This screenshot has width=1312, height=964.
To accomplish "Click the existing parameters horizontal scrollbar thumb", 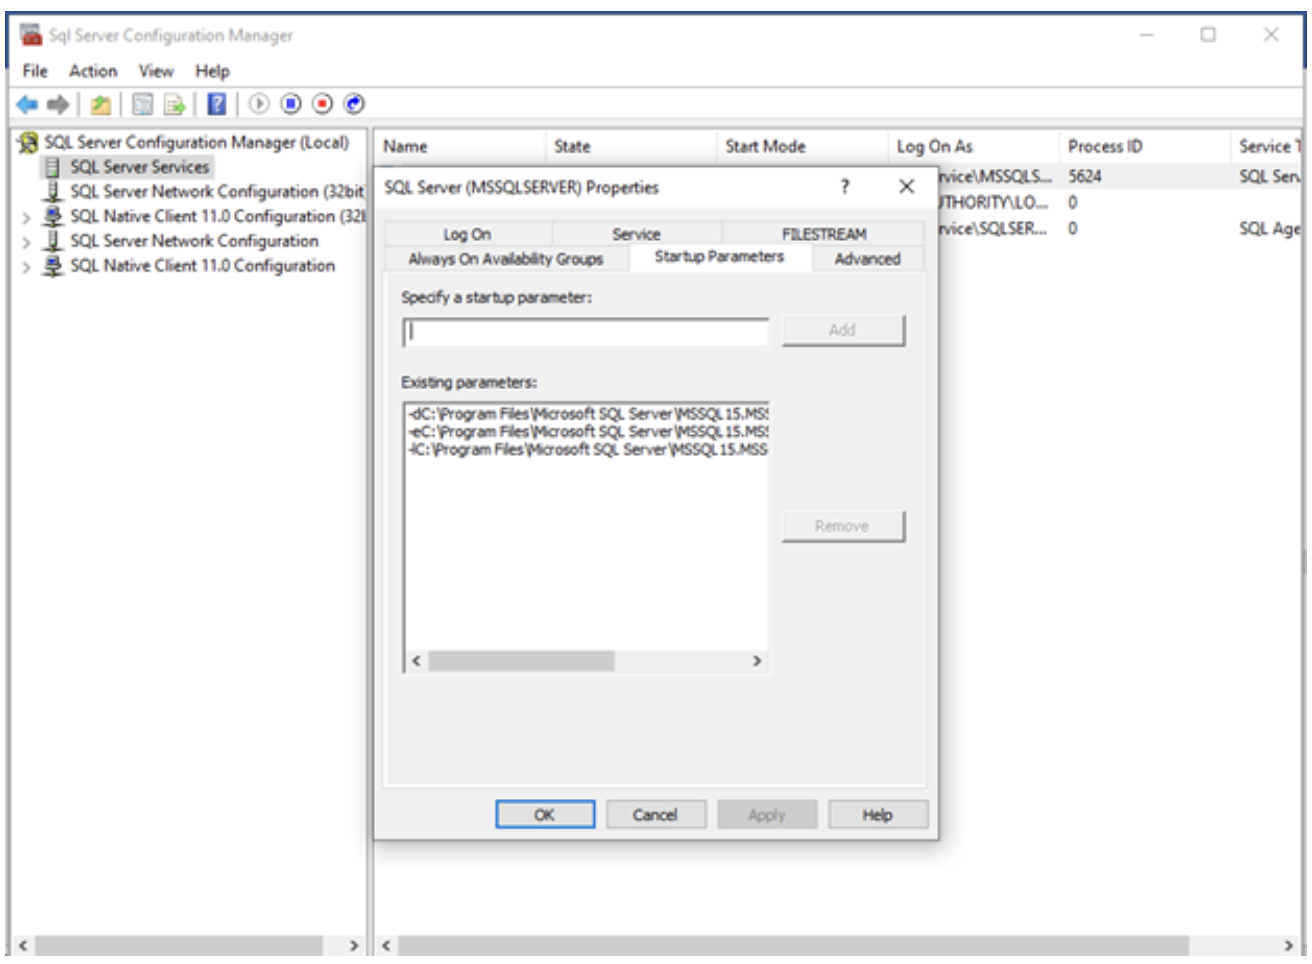I will [x=521, y=661].
